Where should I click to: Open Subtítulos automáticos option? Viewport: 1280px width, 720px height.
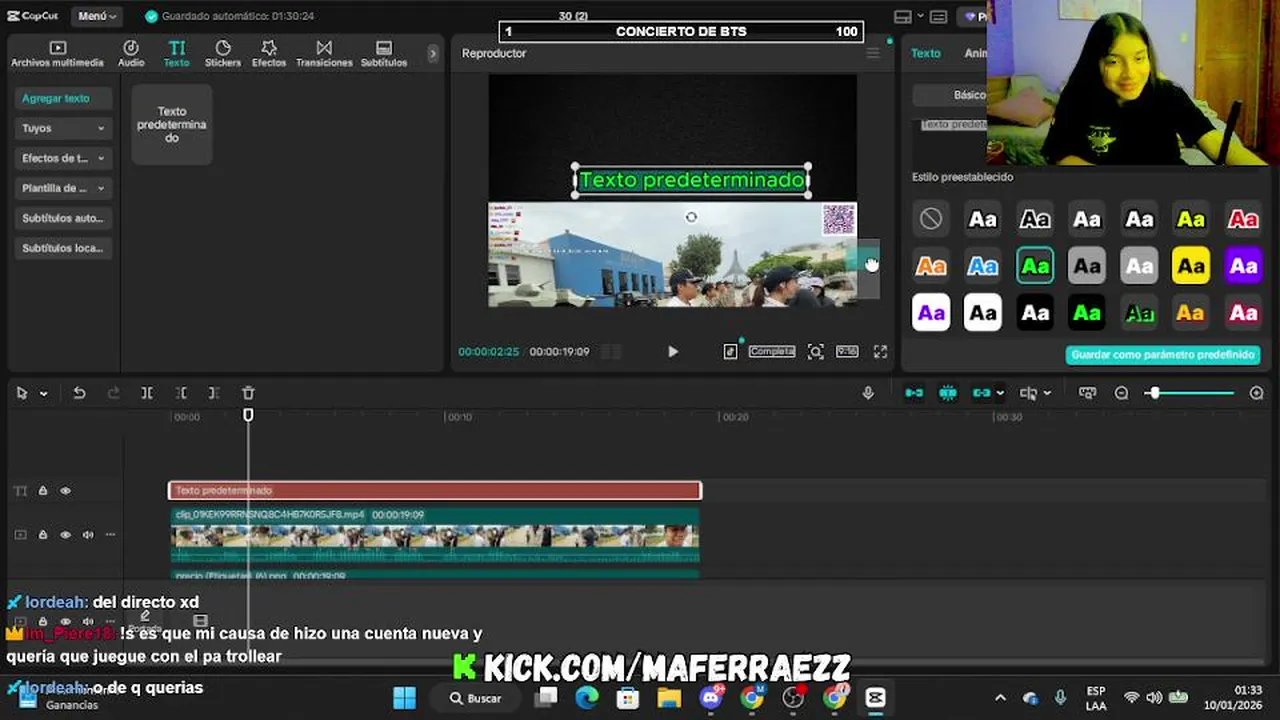tap(63, 218)
